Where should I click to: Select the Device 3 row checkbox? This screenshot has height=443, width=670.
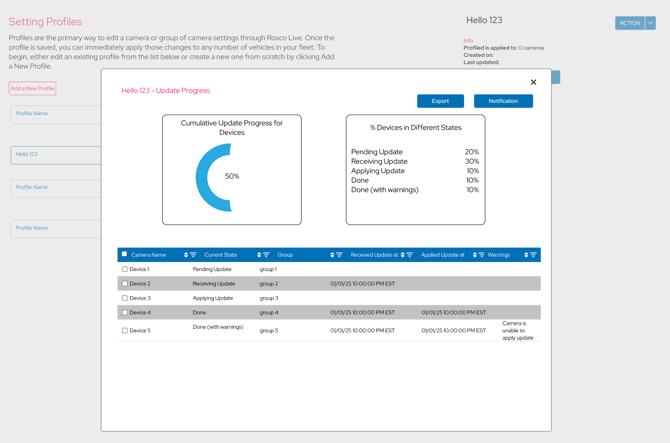[x=125, y=298]
